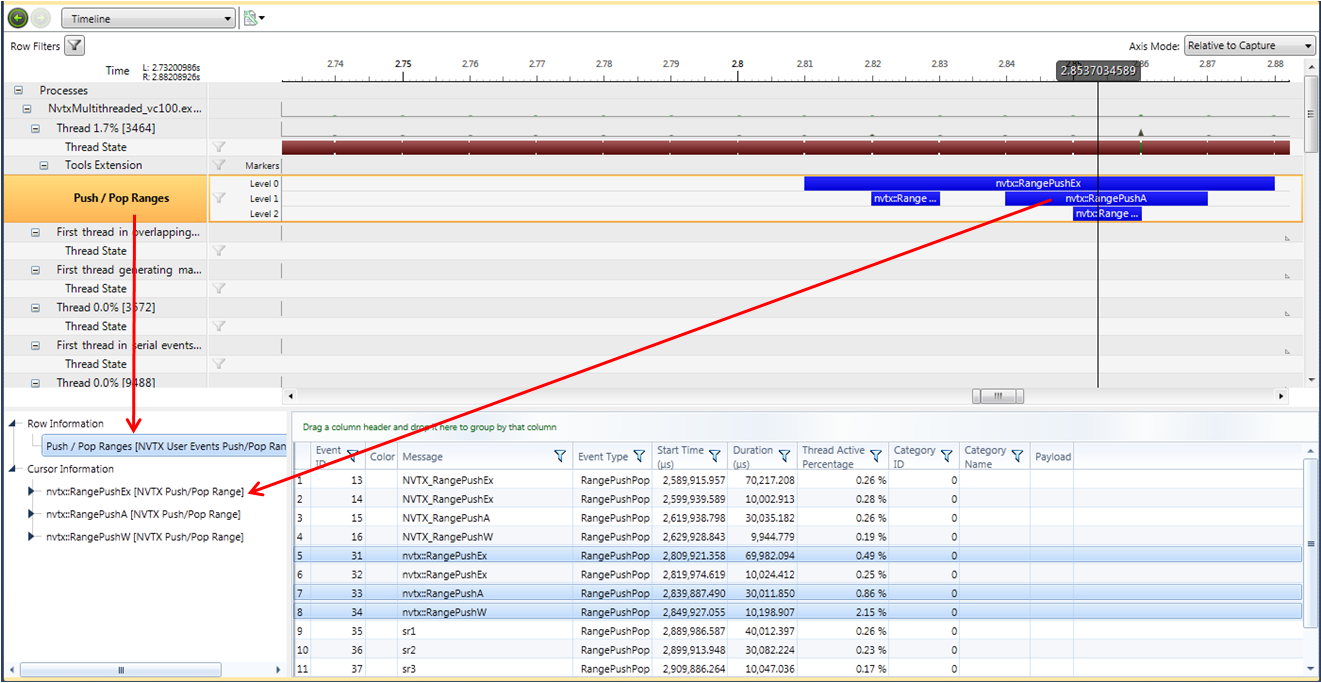Open the Axis Mode dropdown

(1249, 46)
